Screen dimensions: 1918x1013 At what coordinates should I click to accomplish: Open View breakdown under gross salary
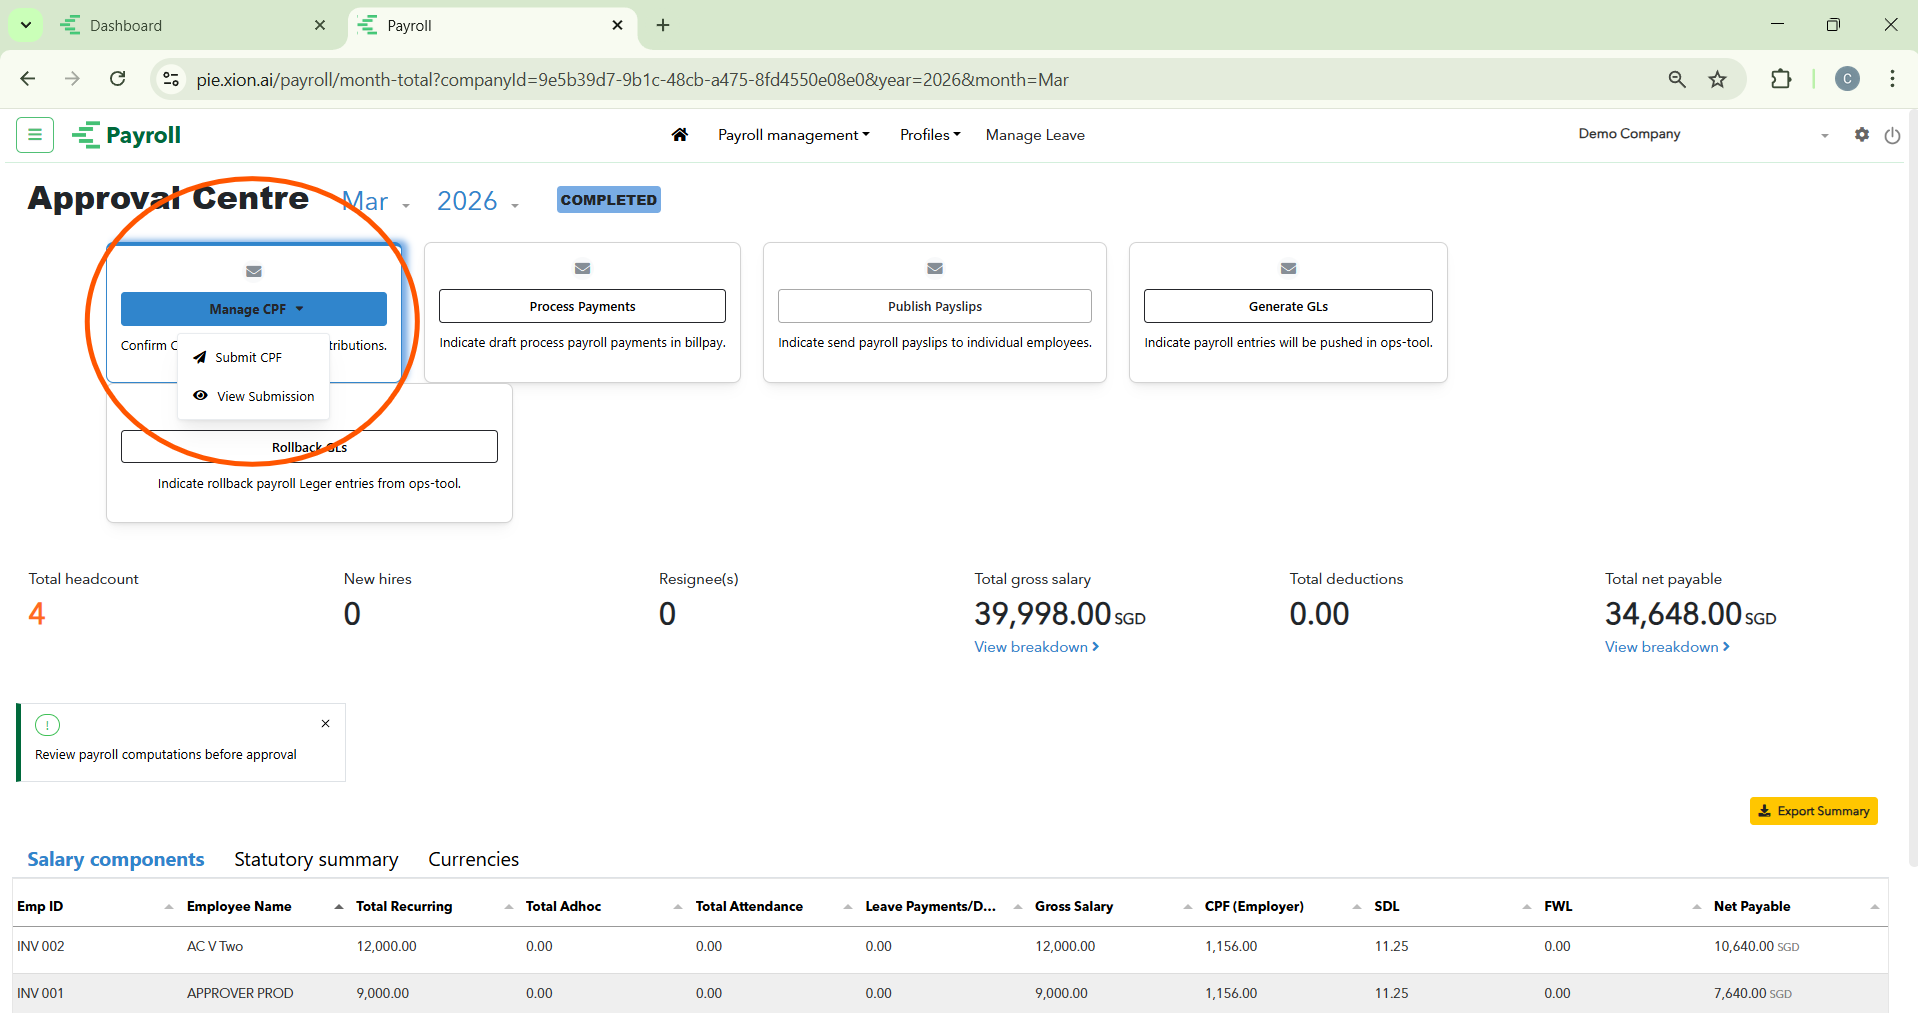1036,647
